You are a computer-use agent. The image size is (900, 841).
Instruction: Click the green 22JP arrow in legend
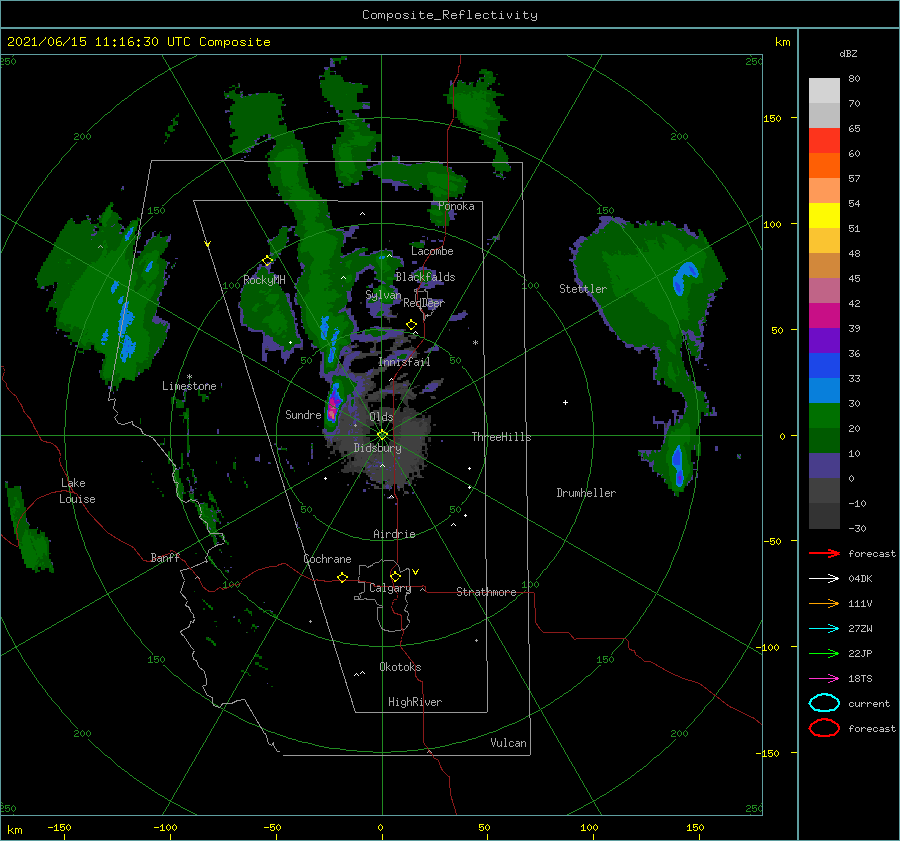click(x=824, y=653)
